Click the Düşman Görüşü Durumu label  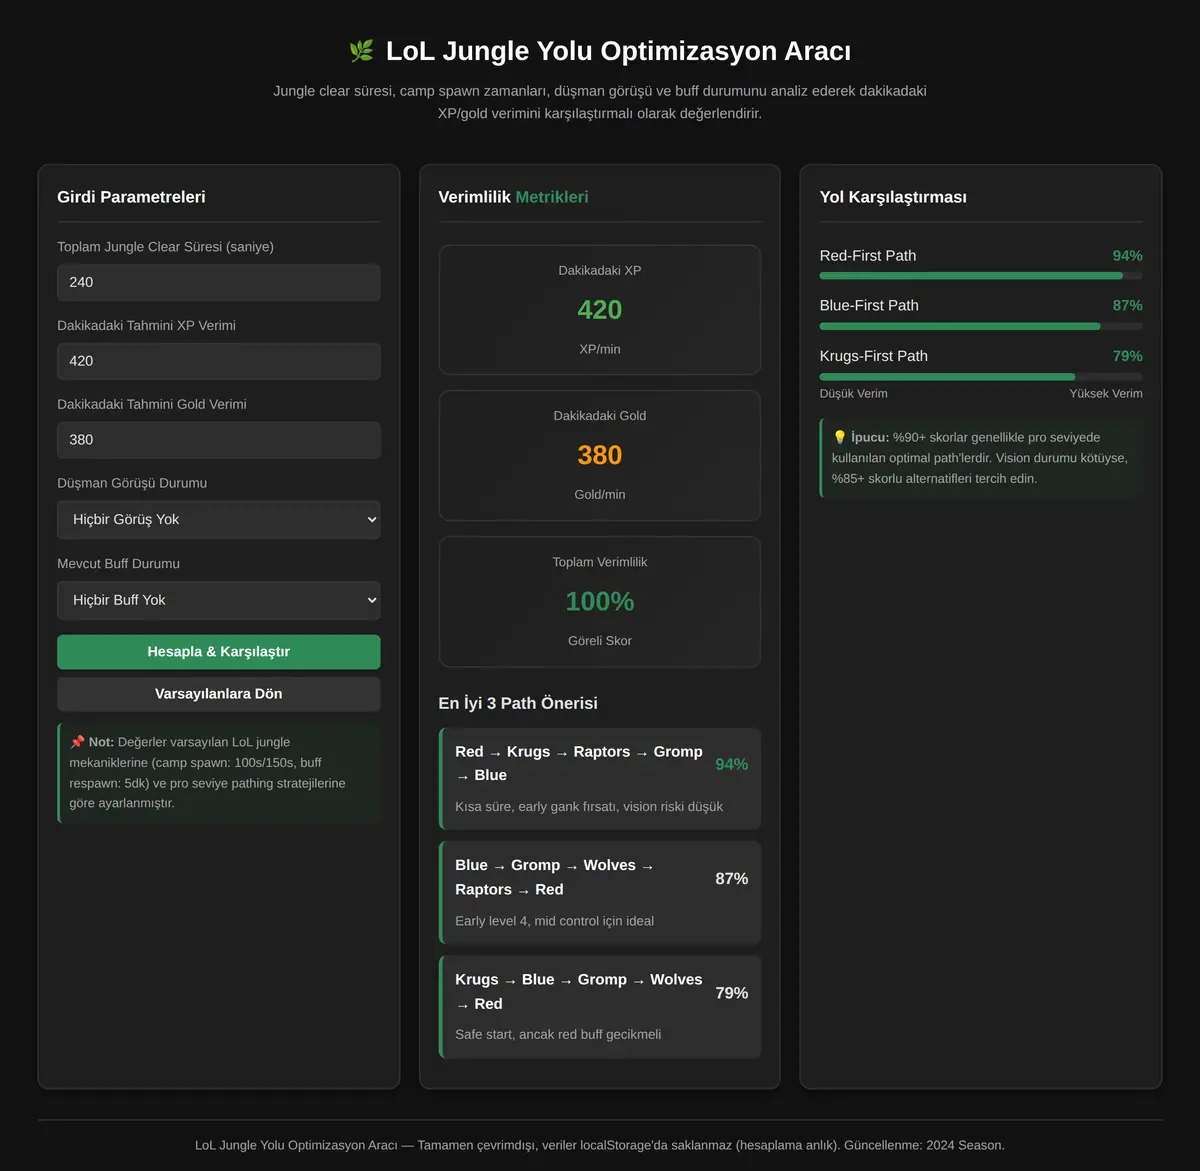click(132, 483)
